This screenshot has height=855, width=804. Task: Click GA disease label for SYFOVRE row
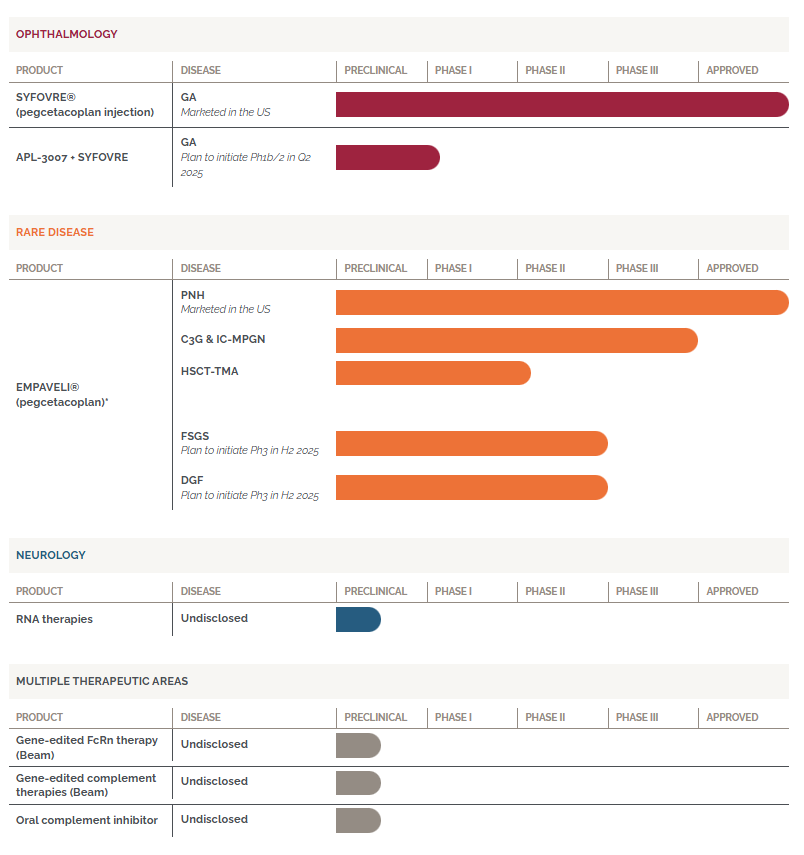click(x=188, y=97)
